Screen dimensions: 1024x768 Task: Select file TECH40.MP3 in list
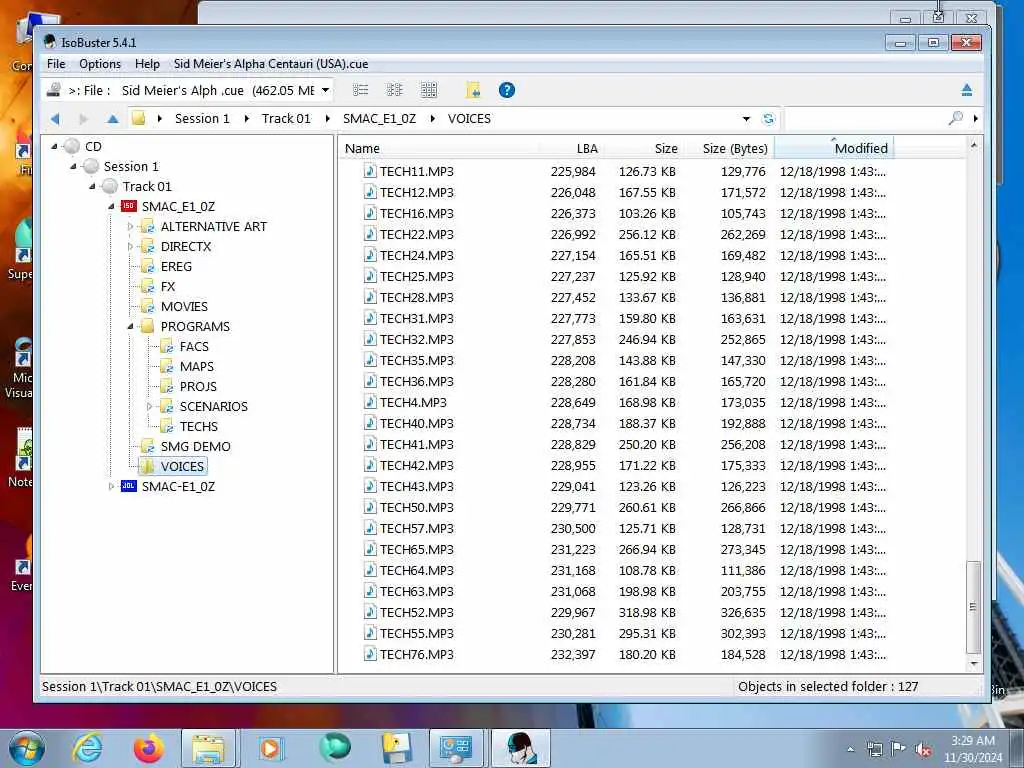click(x=417, y=423)
